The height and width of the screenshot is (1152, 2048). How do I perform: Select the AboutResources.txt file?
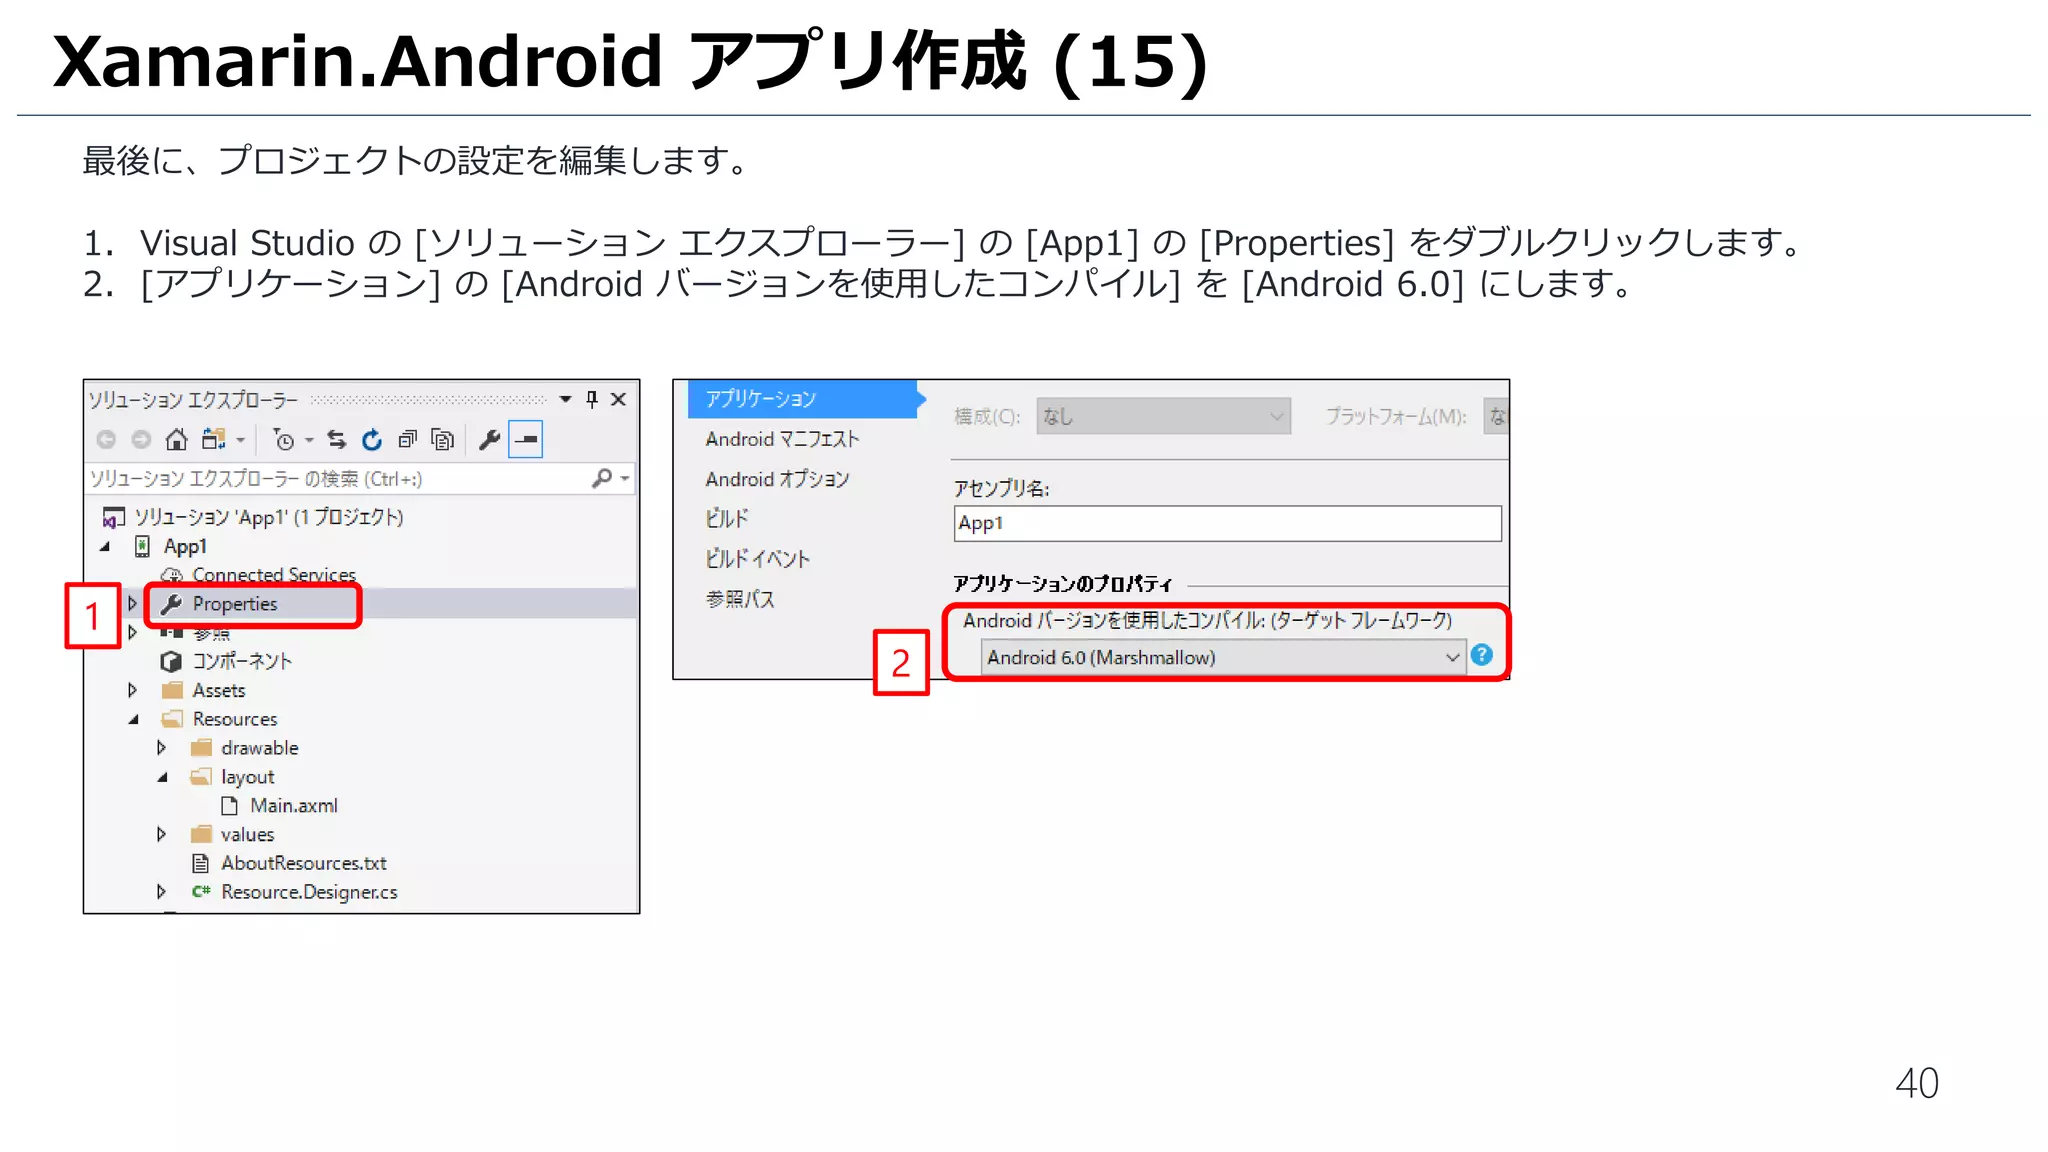(303, 863)
